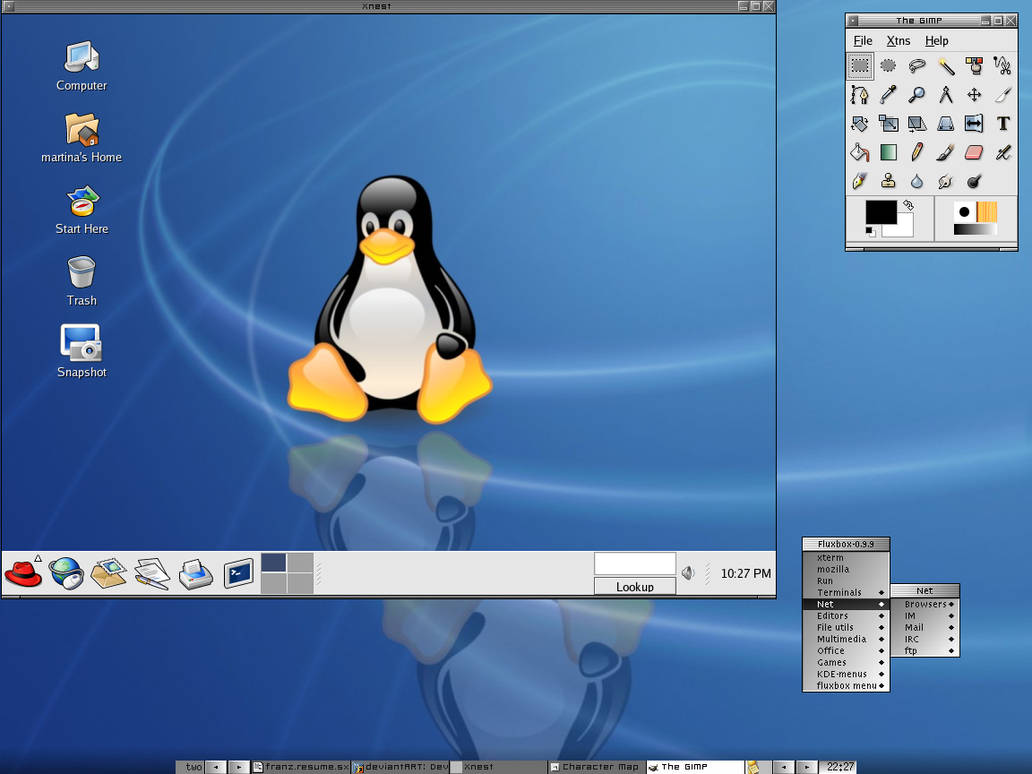
Task: Expand the Terminals submenu
Action: coord(846,592)
